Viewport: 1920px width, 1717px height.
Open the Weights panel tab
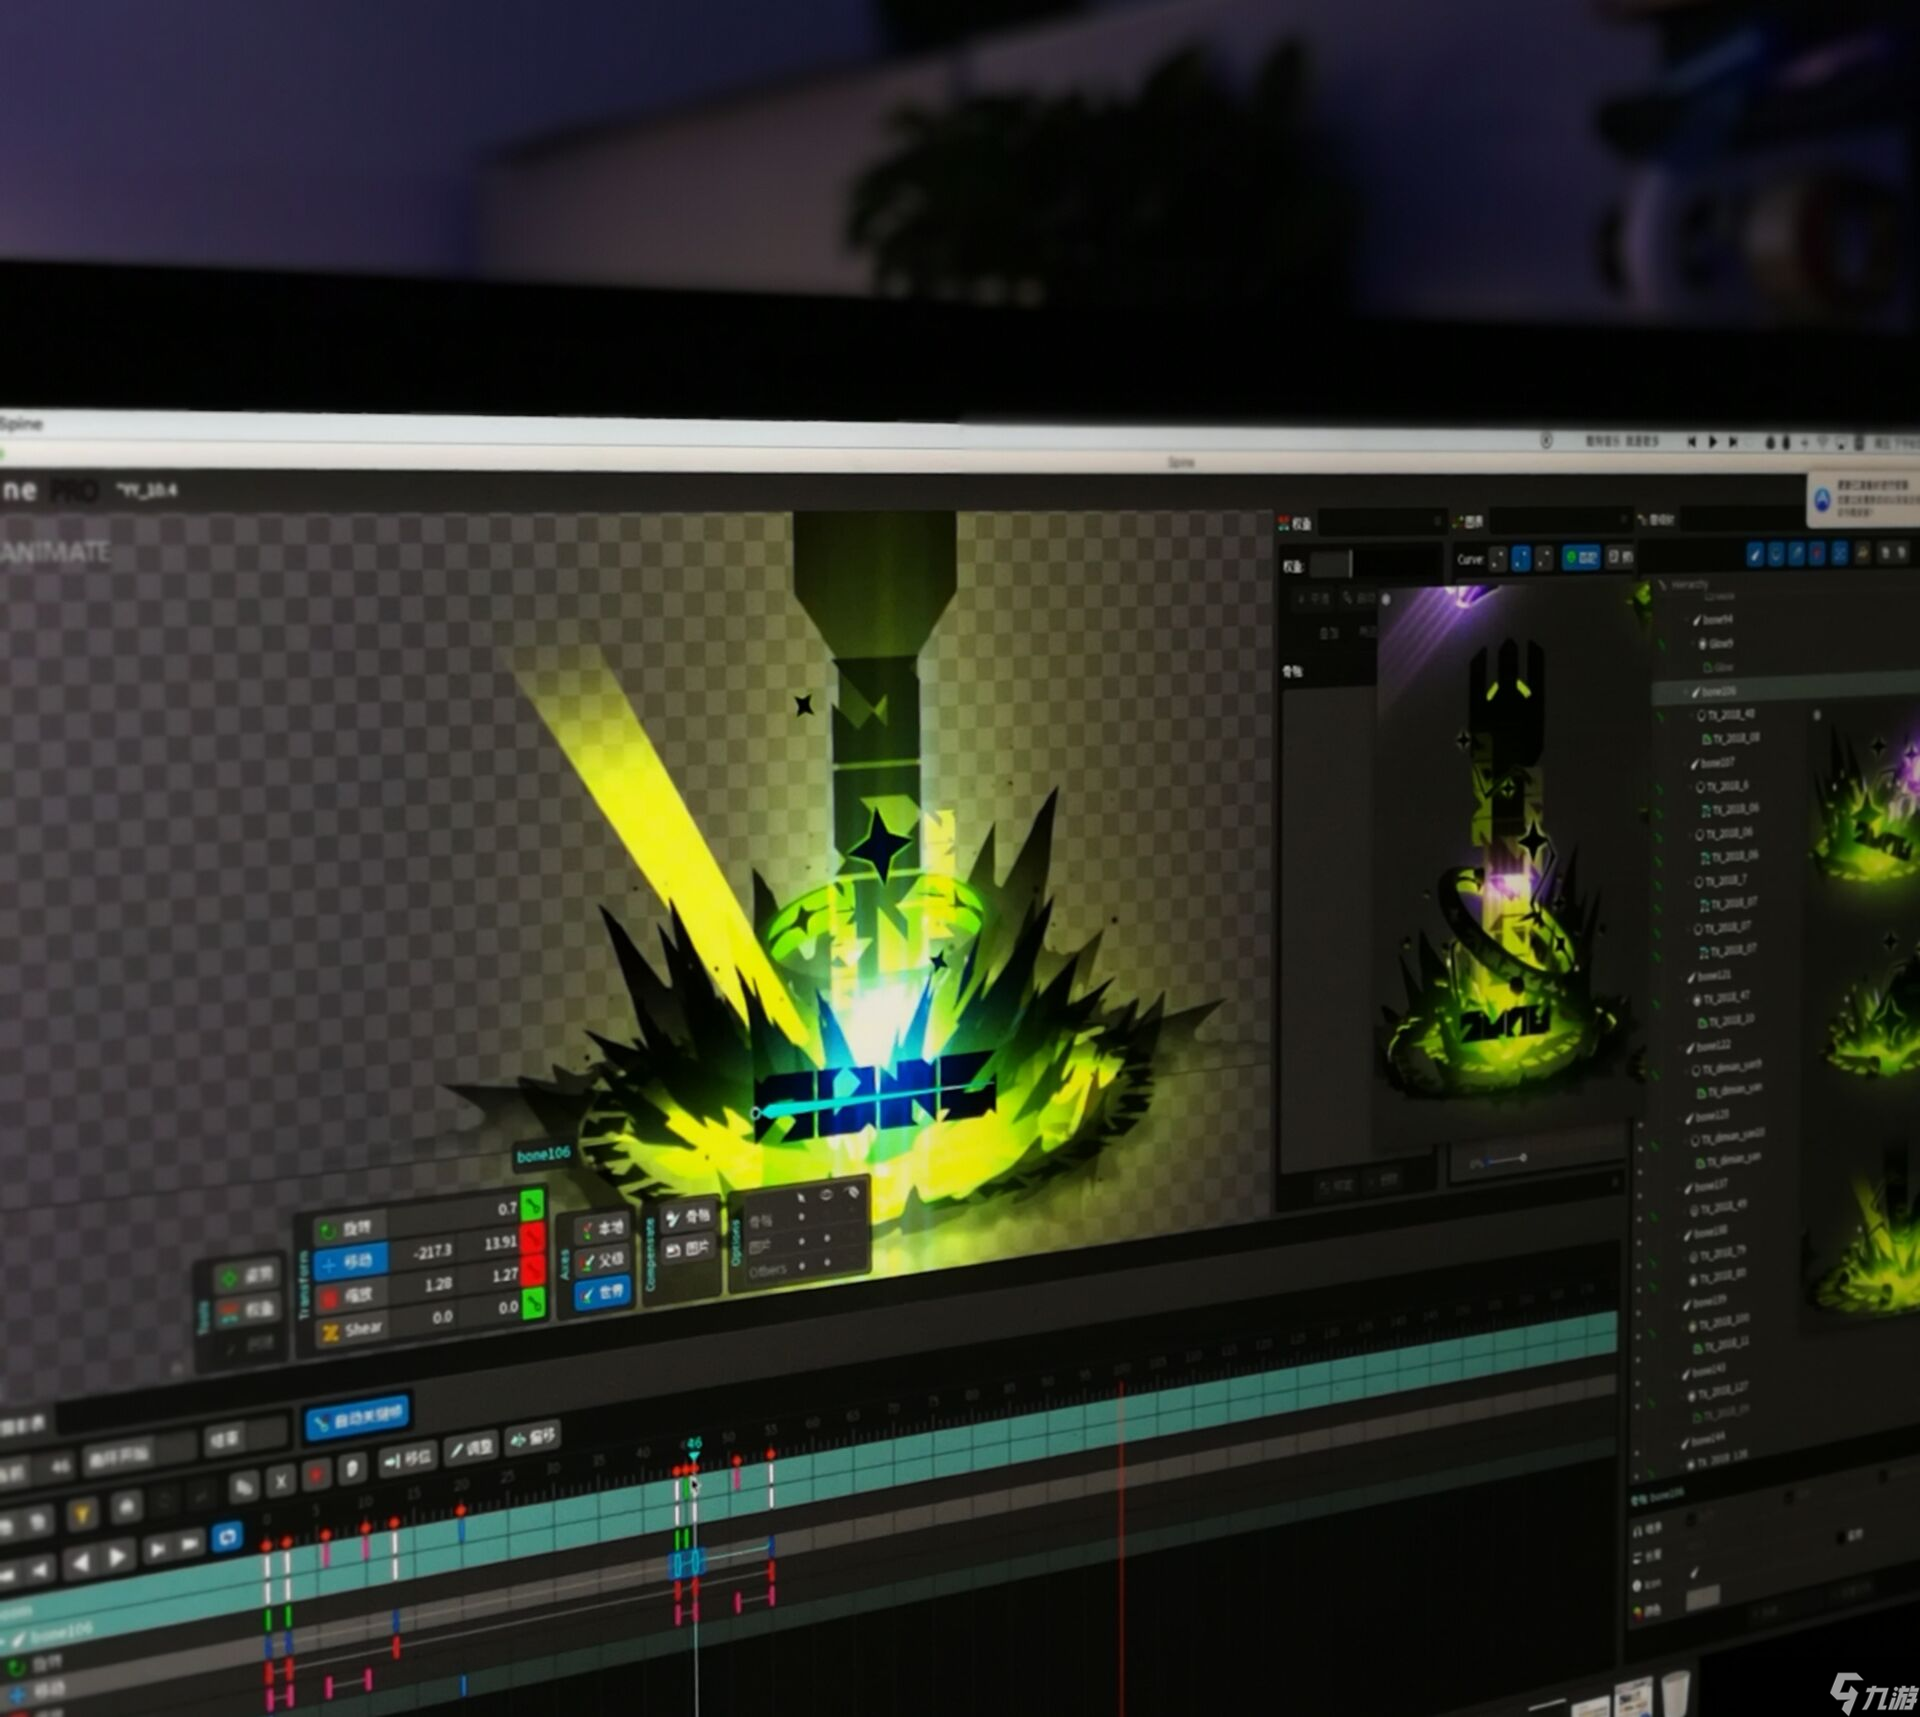[1295, 523]
